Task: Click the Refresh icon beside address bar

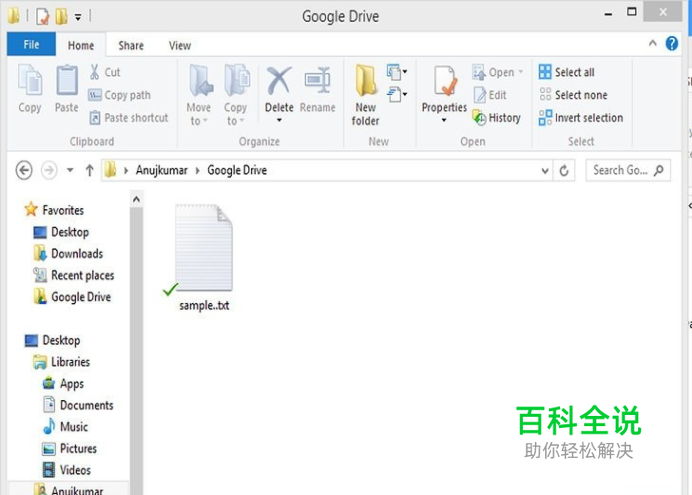Action: click(x=564, y=170)
